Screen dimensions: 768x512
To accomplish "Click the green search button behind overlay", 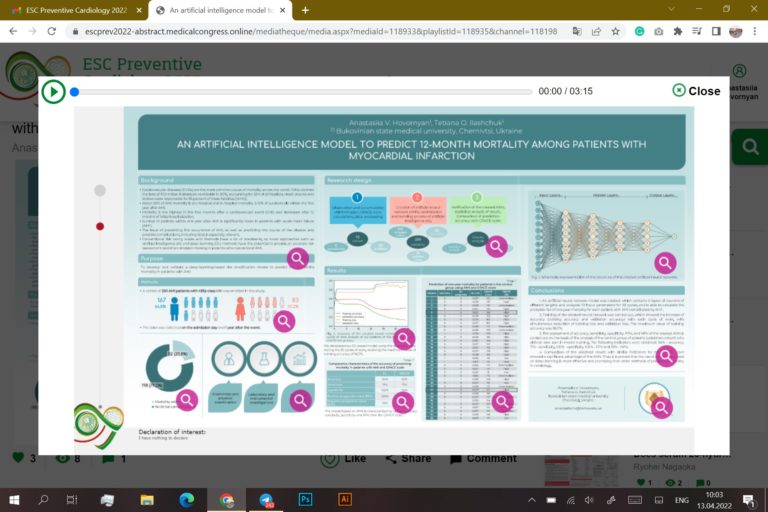I will pos(750,146).
